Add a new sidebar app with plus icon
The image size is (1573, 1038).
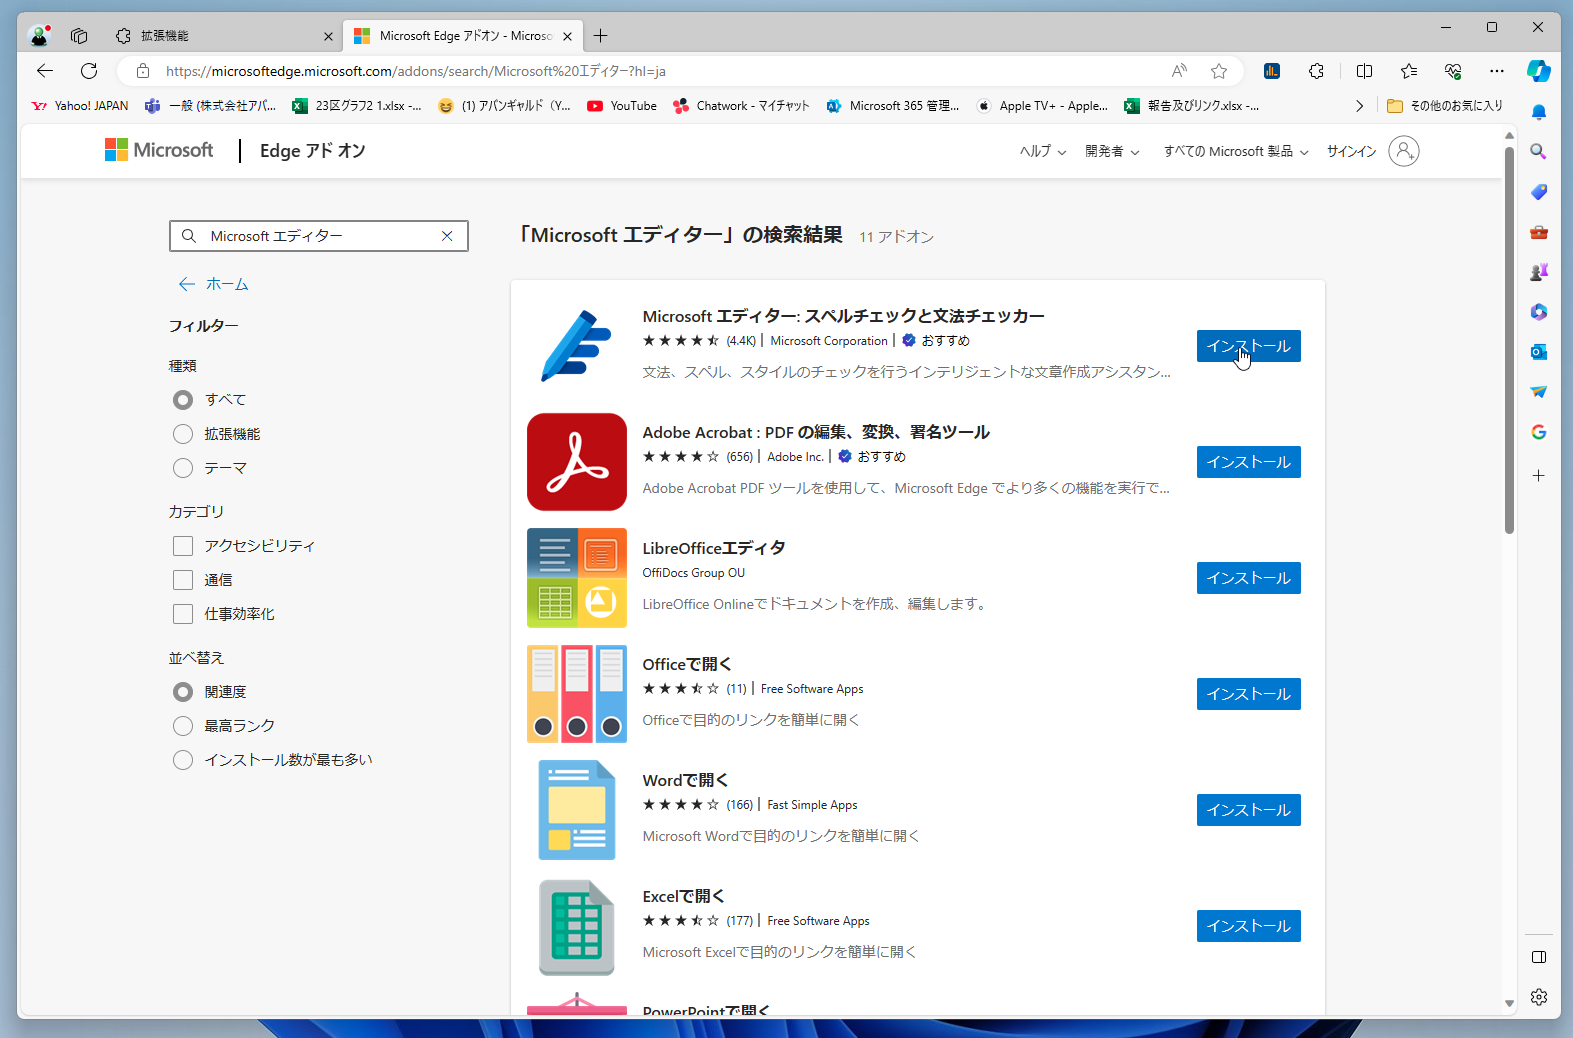1539,476
